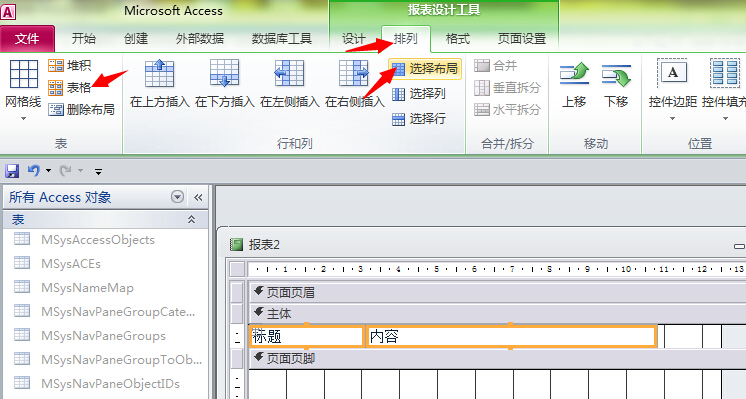Screen dimensions: 746x399
Task: Click the Insert Left (在左侧插入) icon
Action: pos(289,74)
